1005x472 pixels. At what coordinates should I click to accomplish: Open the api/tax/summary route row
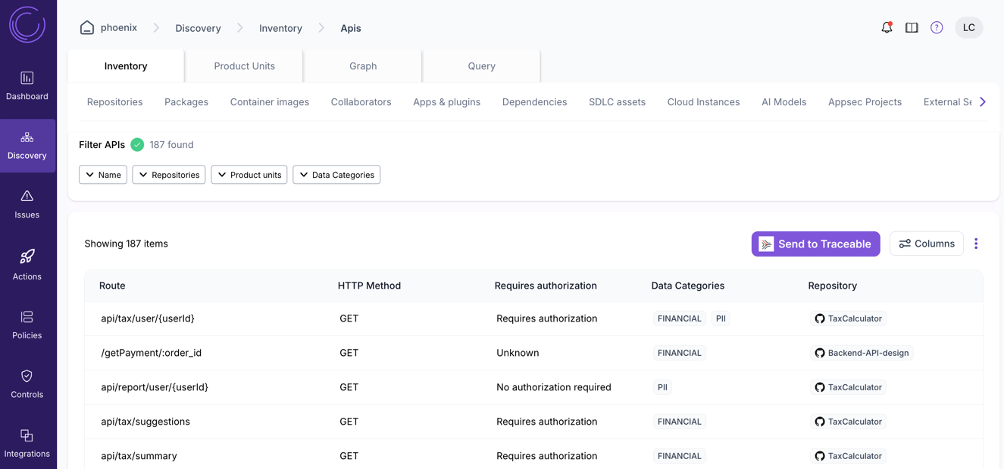(x=534, y=456)
